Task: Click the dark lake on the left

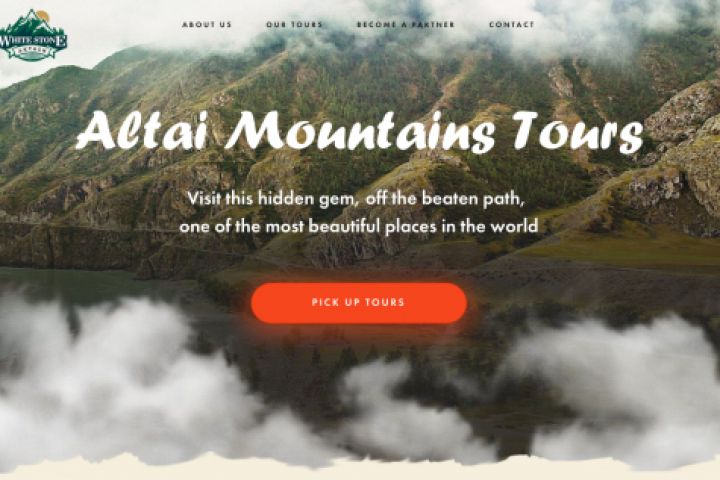Action: [69, 282]
